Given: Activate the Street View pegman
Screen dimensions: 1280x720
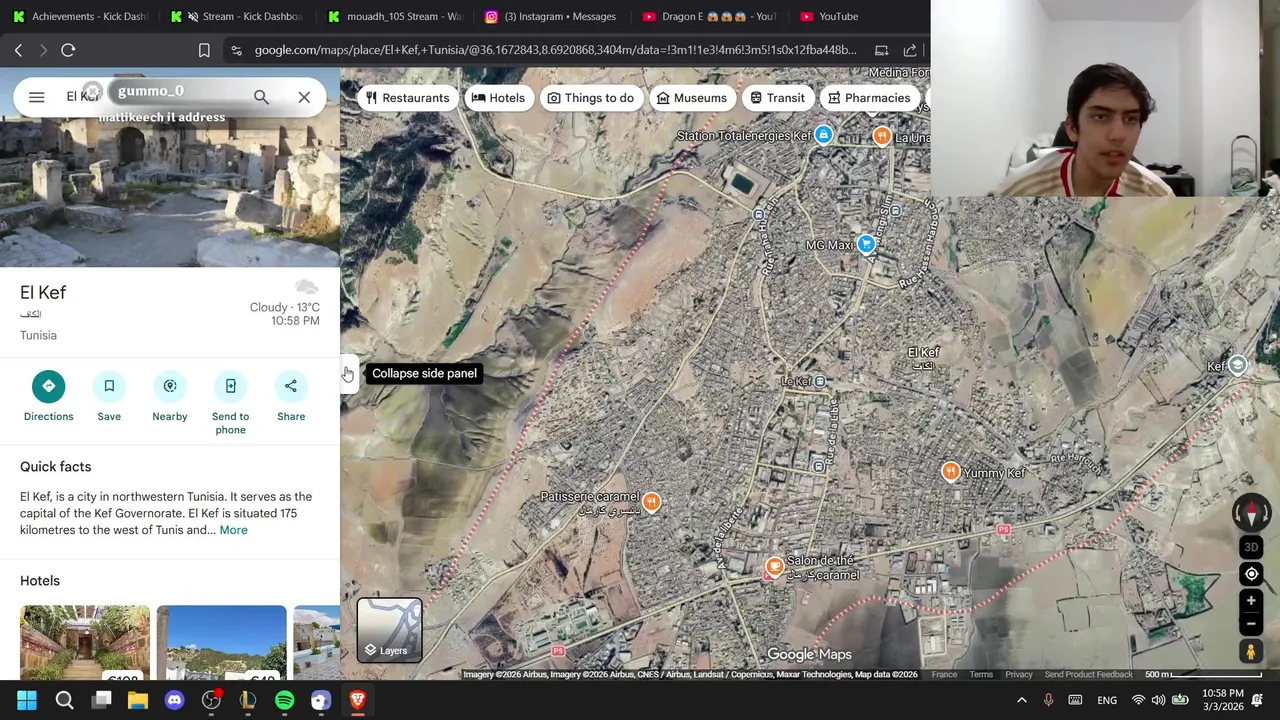Looking at the screenshot, I should pyautogui.click(x=1250, y=651).
